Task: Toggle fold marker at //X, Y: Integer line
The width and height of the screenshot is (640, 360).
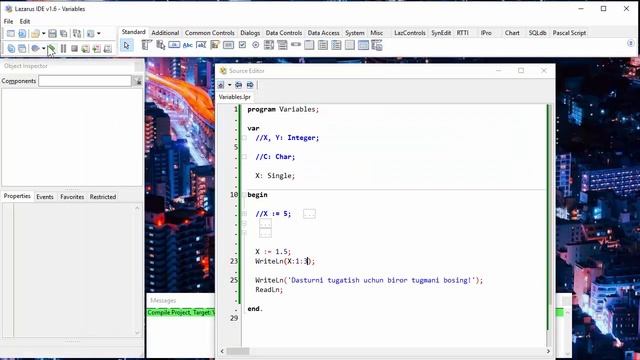Action: [x=244, y=138]
